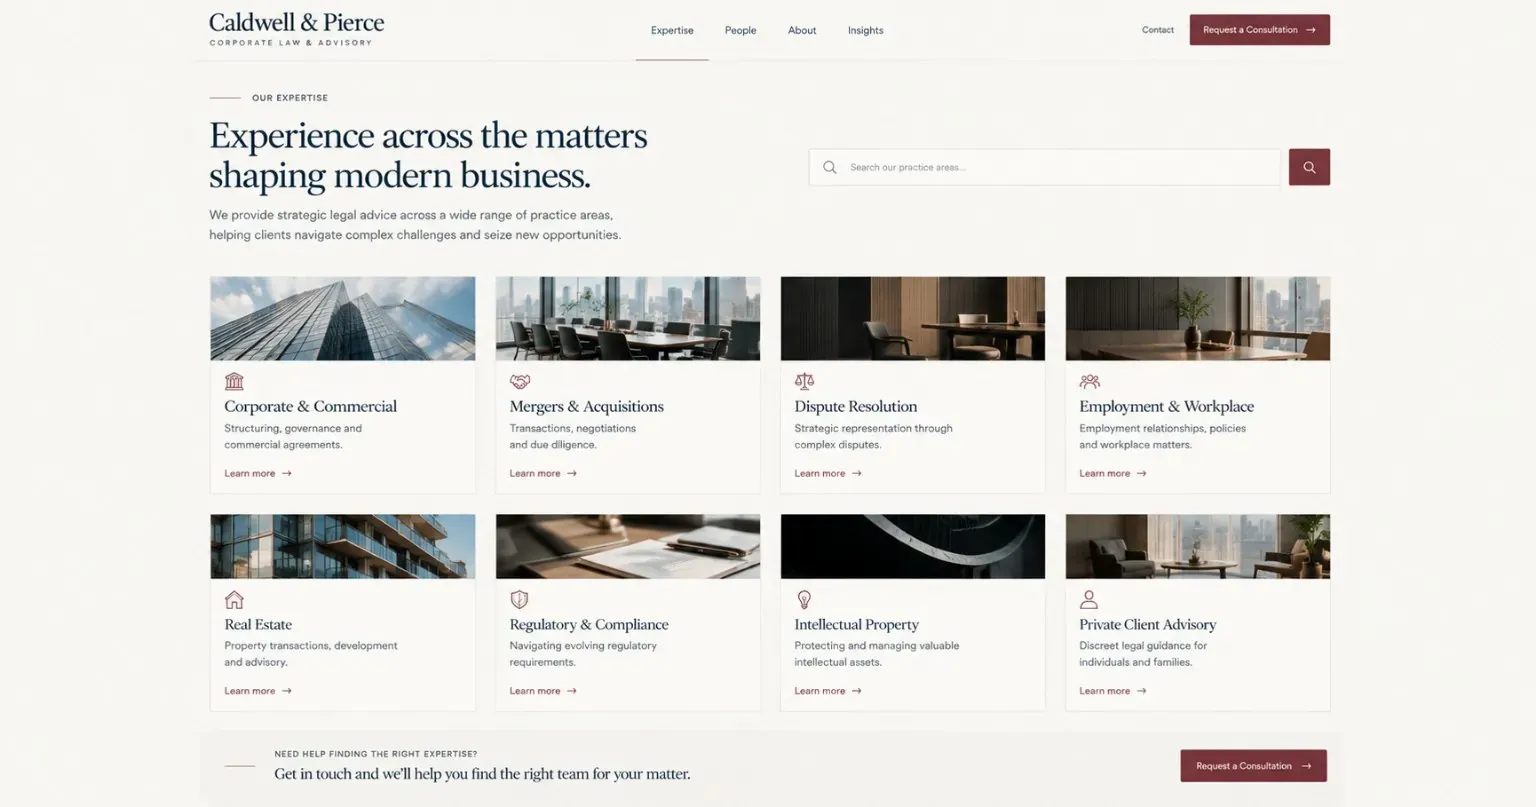This screenshot has width=1536, height=807.
Task: Click the Caldwell & Pierce logo
Action: [x=296, y=29]
